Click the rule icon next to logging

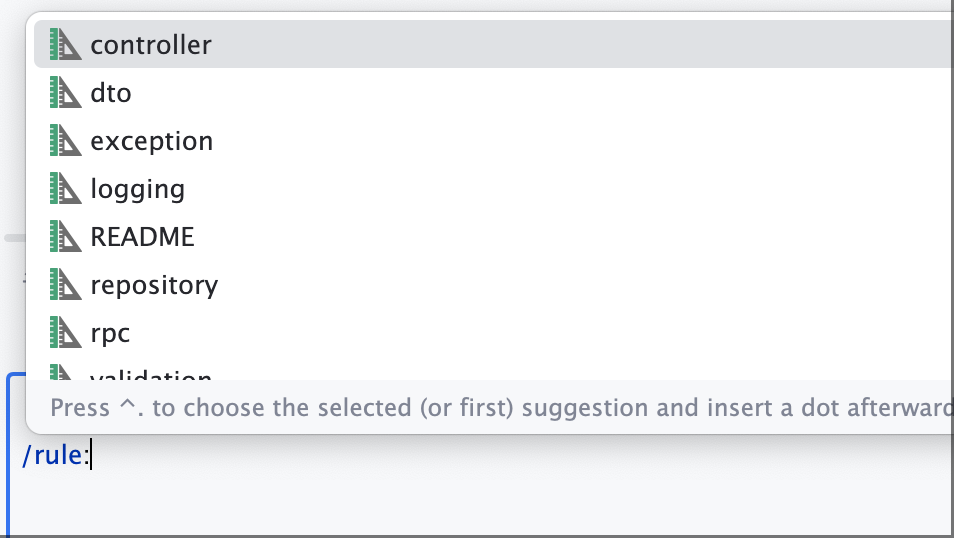click(66, 188)
